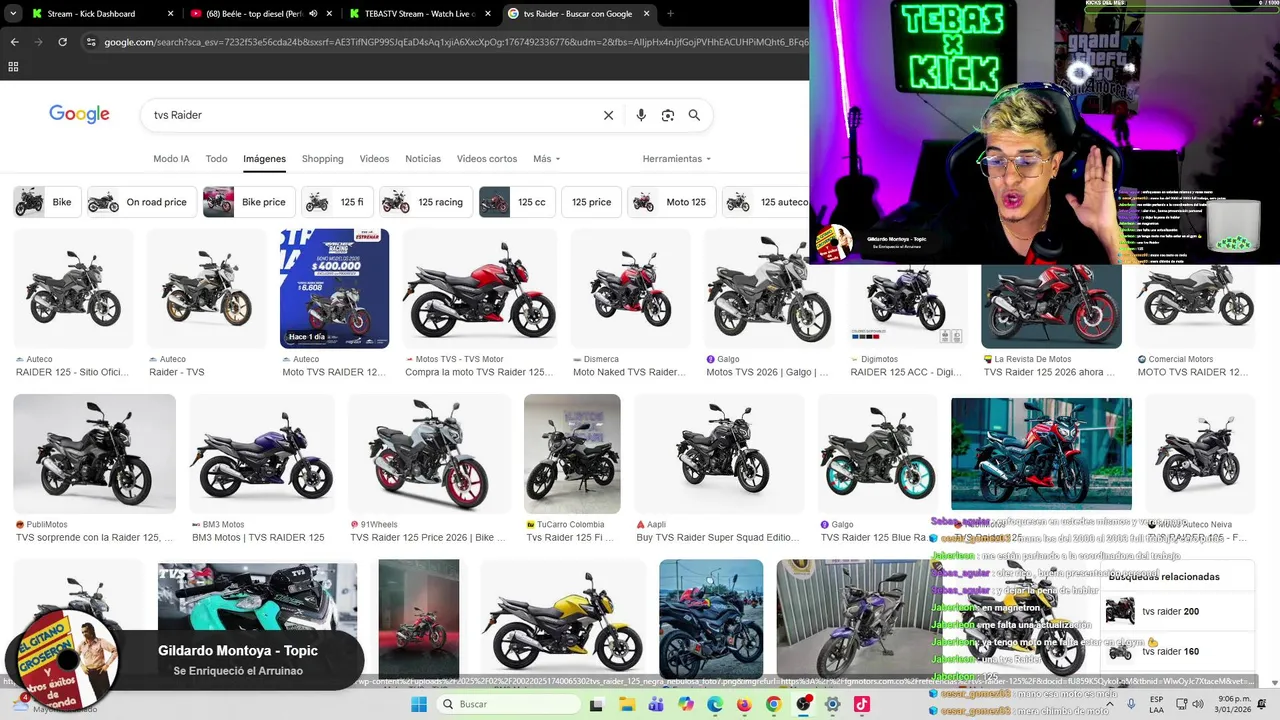Open Firefox from the taskbar
Screen dimensions: 1280x720
744,704
